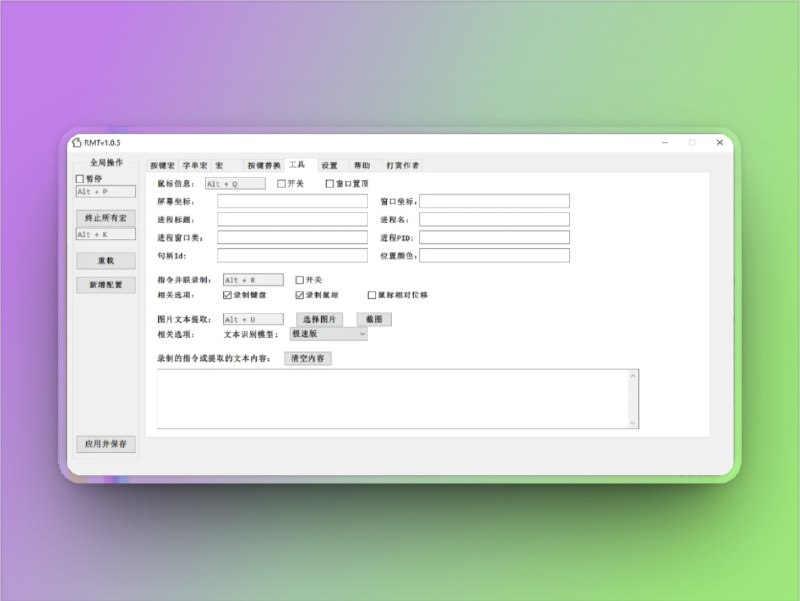Enable the 窗口置顶 checkbox
800x601 pixels.
pyautogui.click(x=328, y=183)
